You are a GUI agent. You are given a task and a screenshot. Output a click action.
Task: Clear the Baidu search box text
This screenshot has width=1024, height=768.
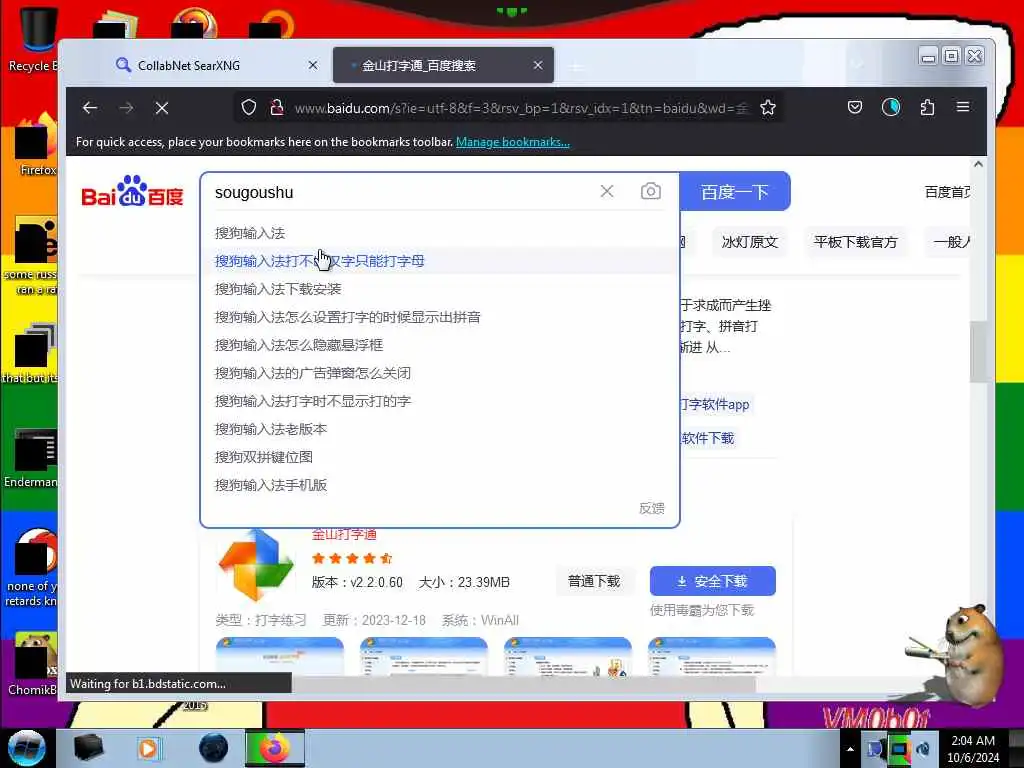[607, 191]
